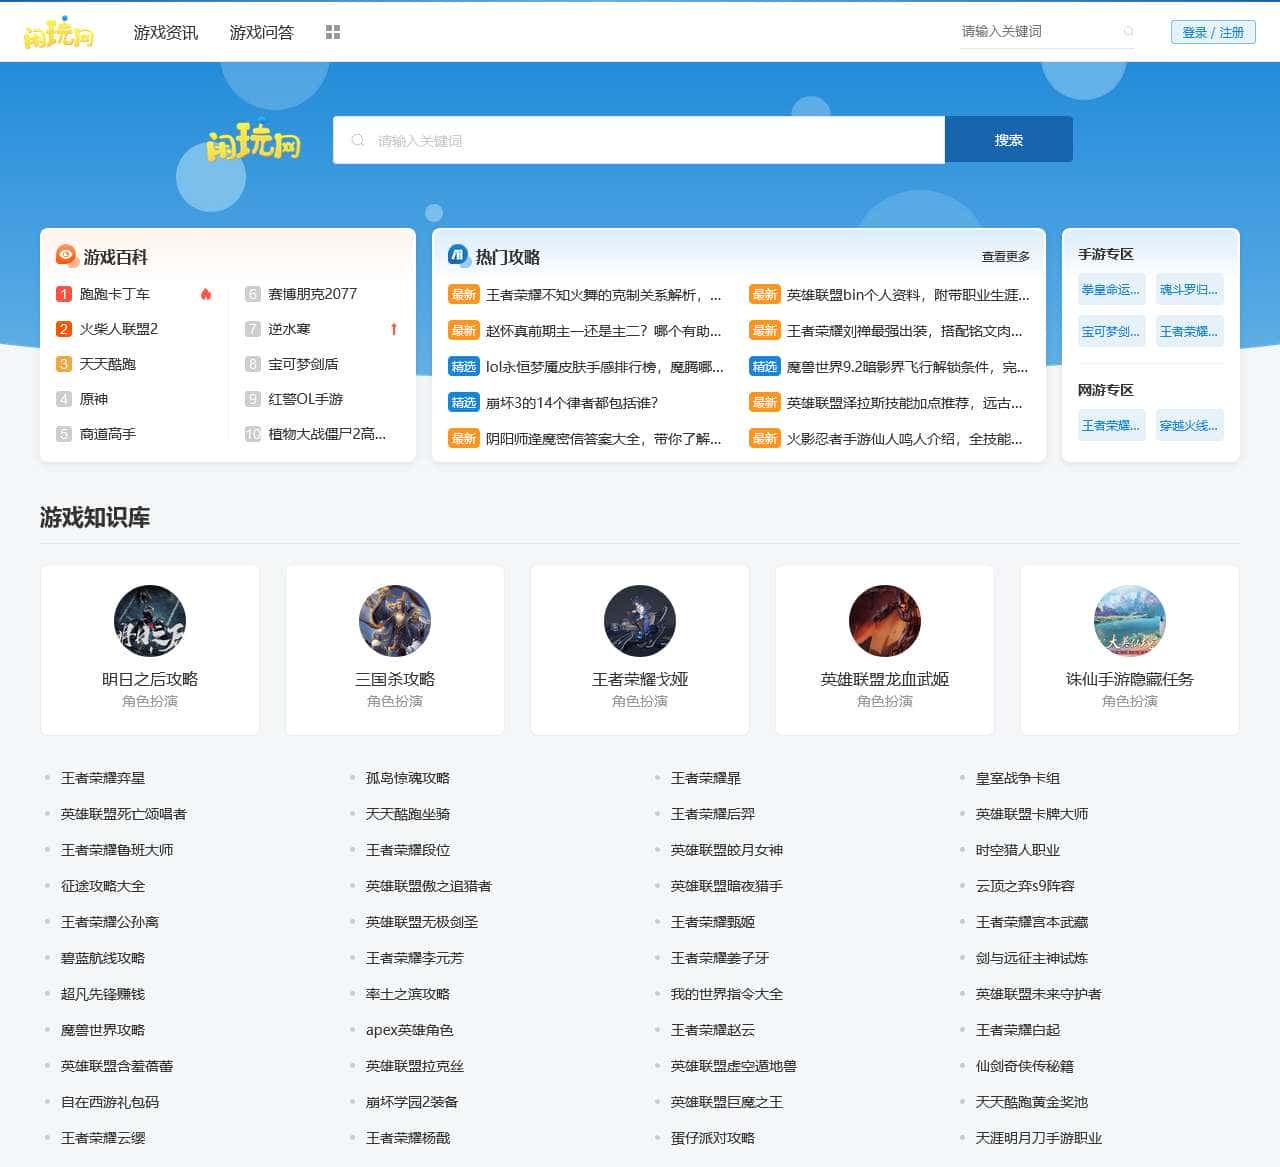Click the magnifier icon in the header search box
This screenshot has width=1280, height=1167.
click(1129, 32)
